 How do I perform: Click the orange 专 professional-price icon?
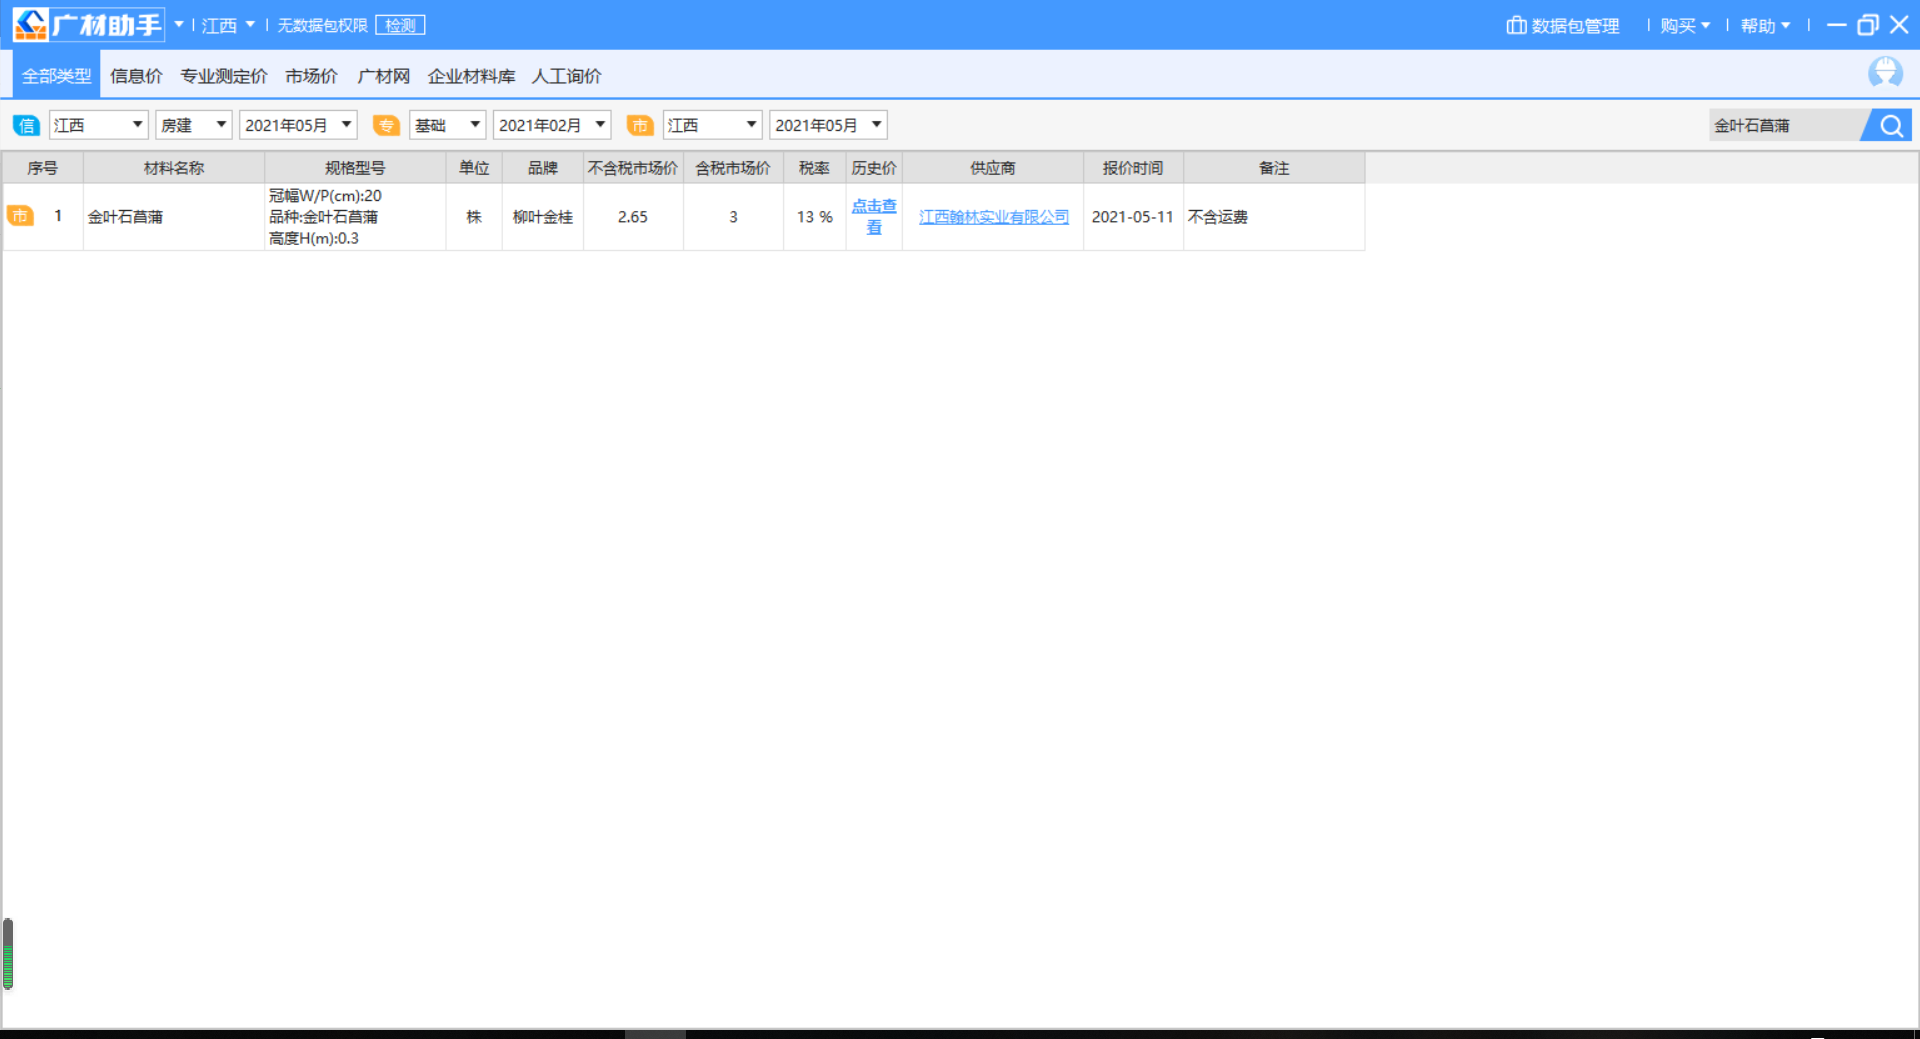pyautogui.click(x=386, y=125)
